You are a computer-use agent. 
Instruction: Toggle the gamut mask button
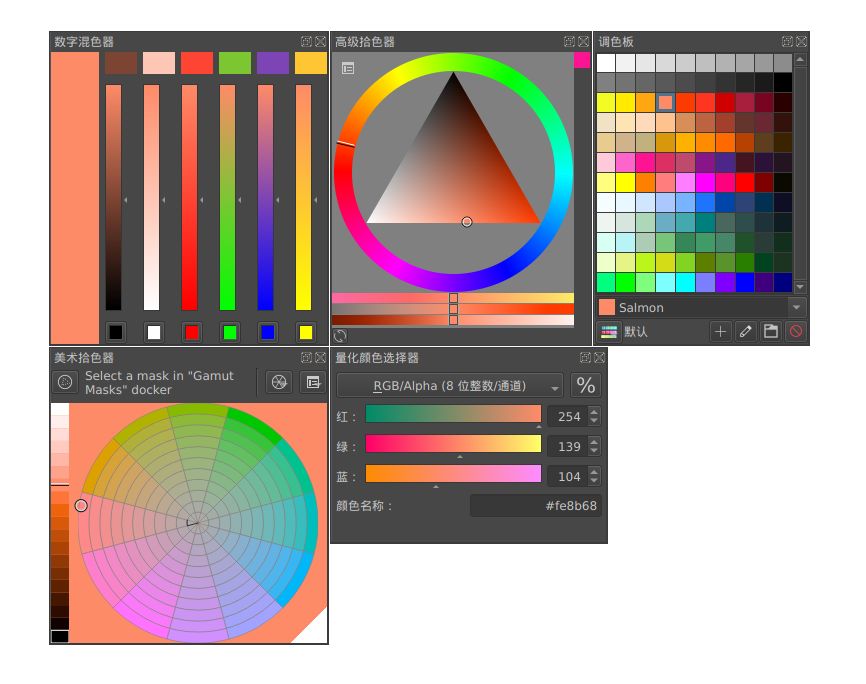pyautogui.click(x=65, y=382)
